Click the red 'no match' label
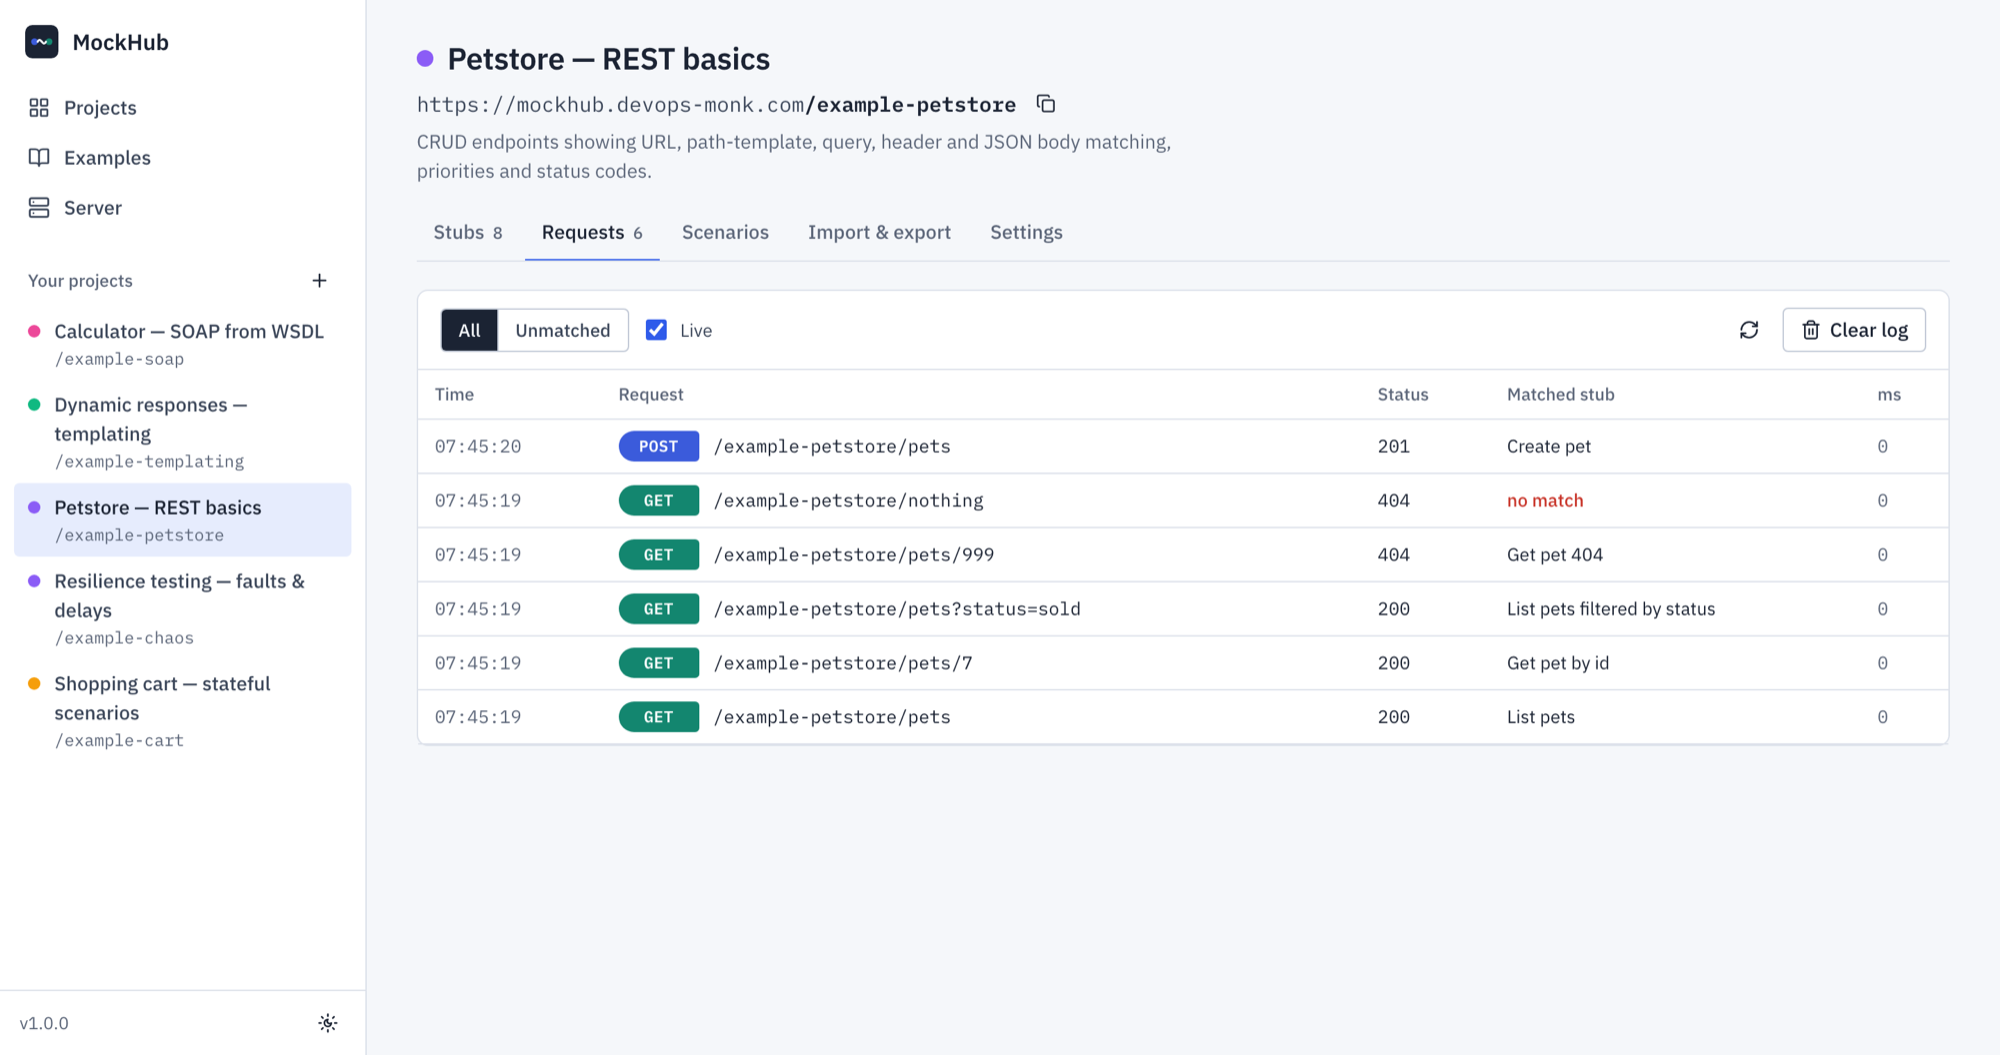Image resolution: width=2000 pixels, height=1055 pixels. click(1545, 500)
